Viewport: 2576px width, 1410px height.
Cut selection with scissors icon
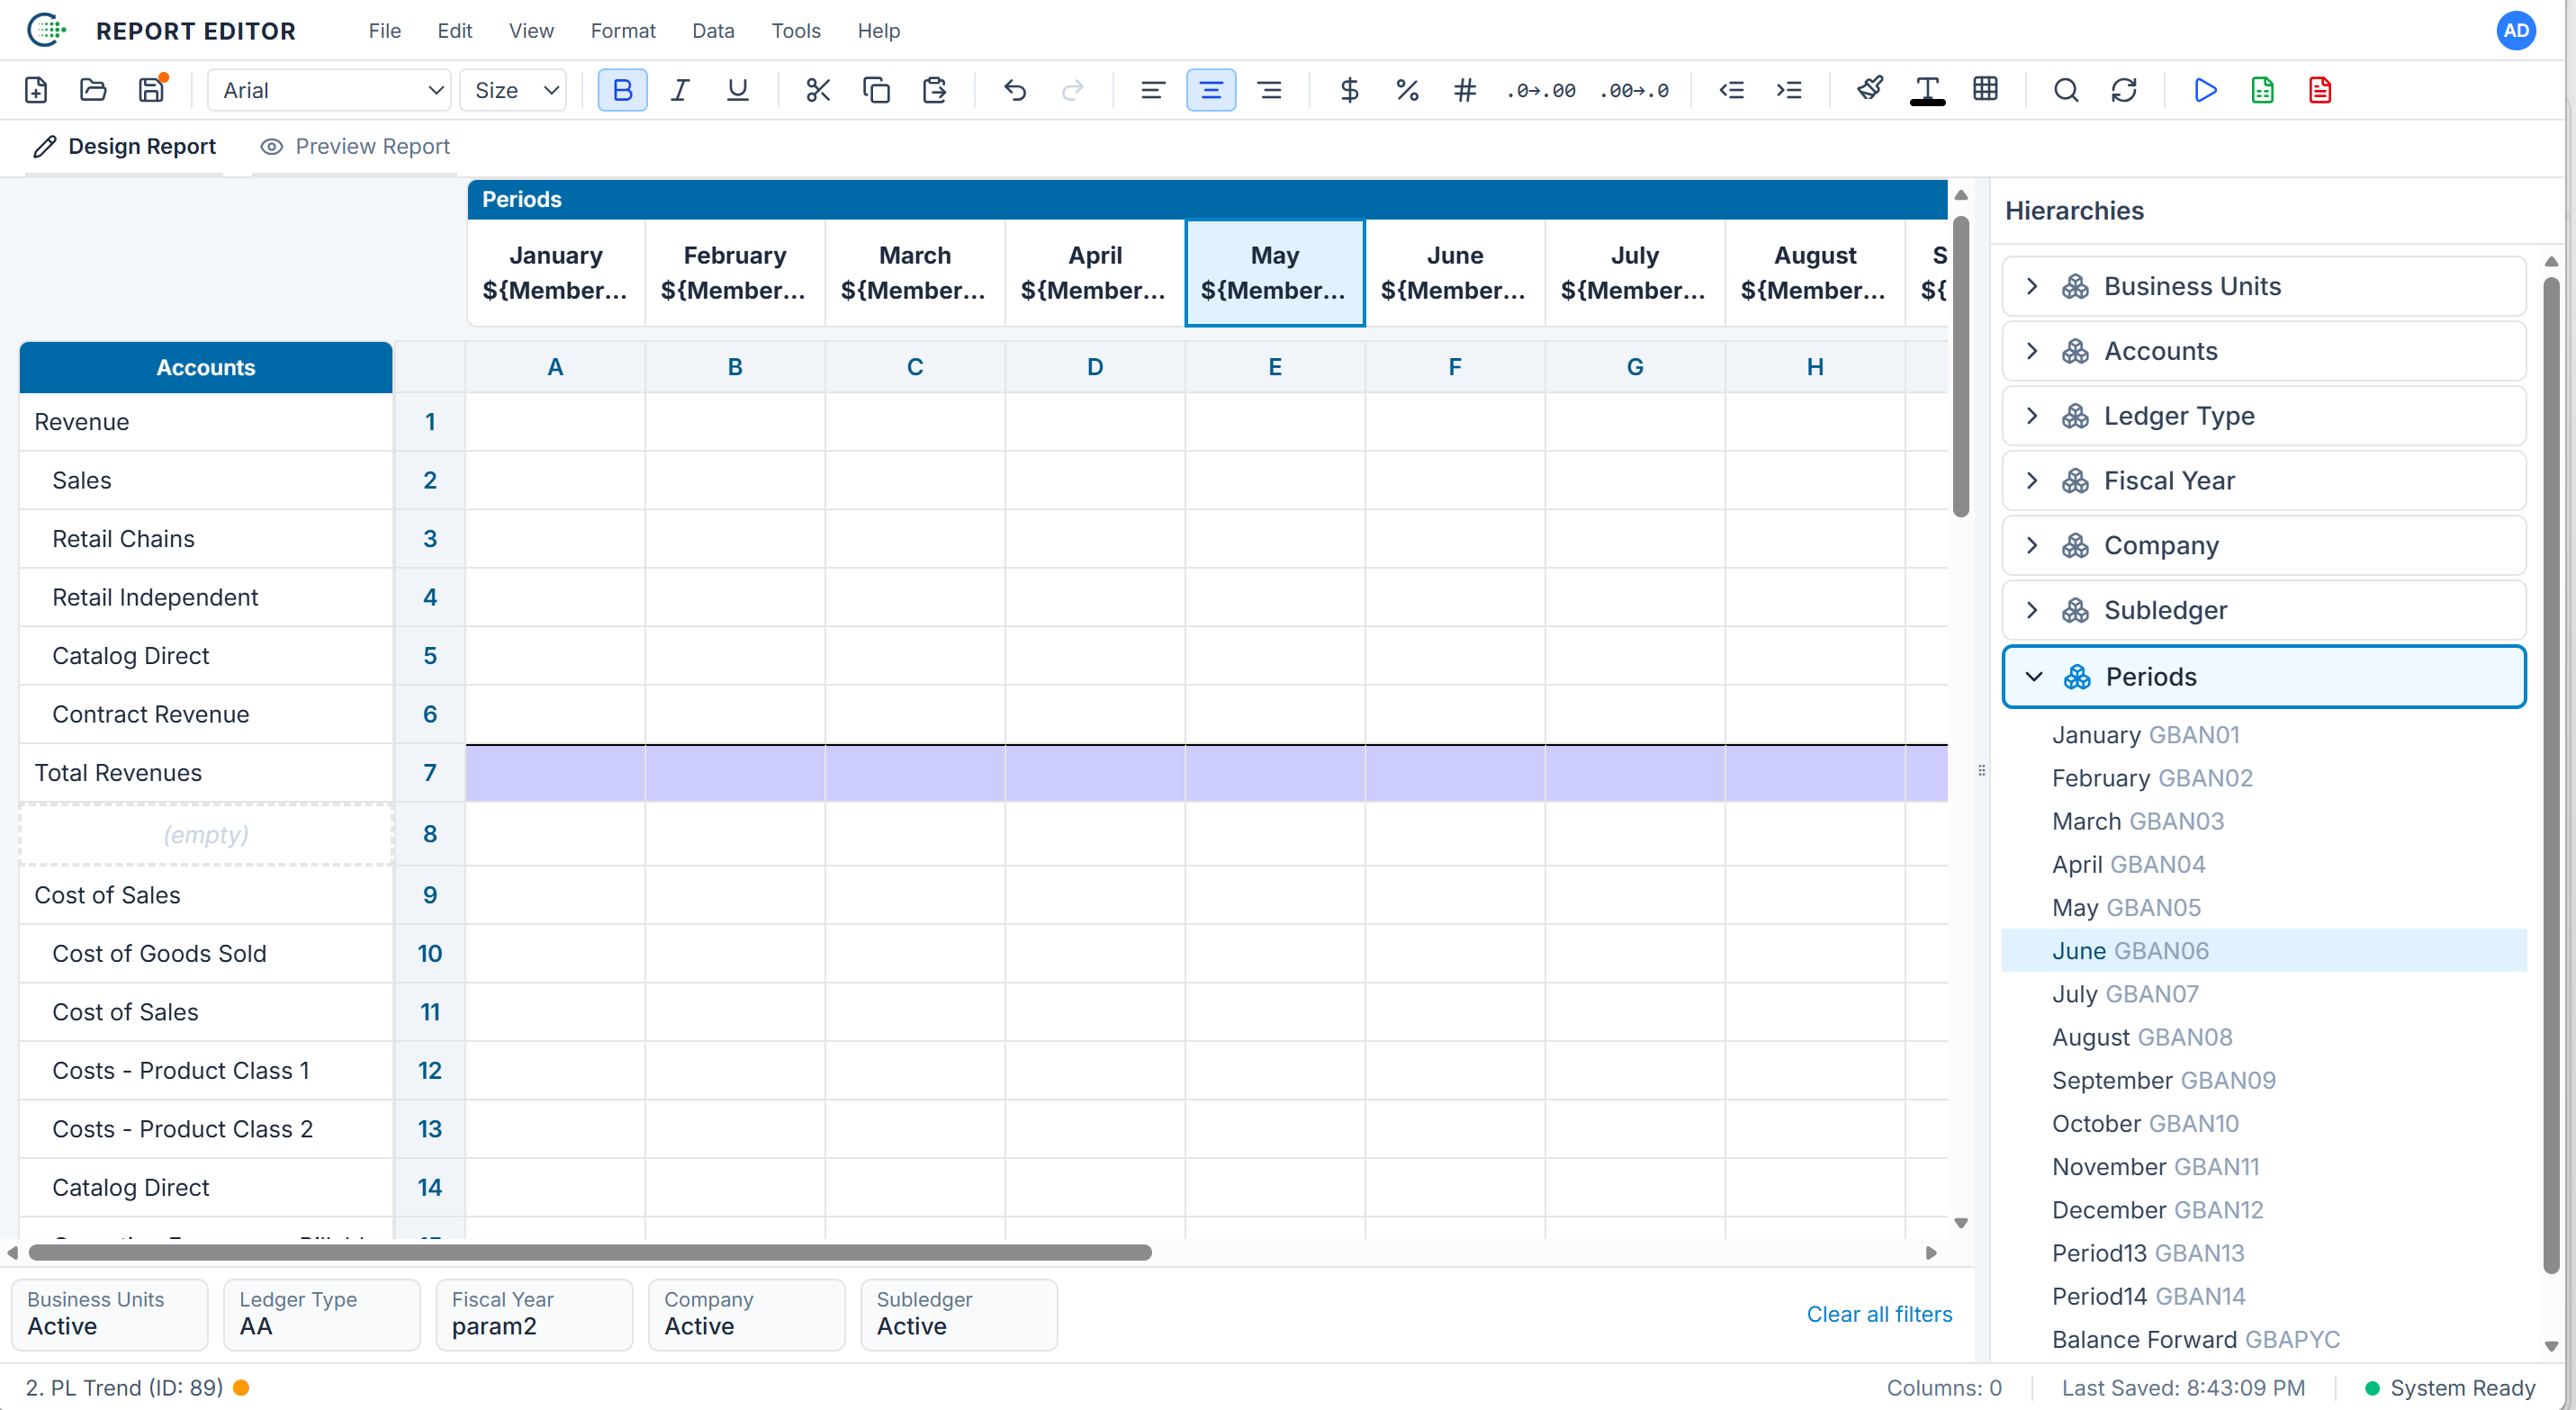point(818,90)
